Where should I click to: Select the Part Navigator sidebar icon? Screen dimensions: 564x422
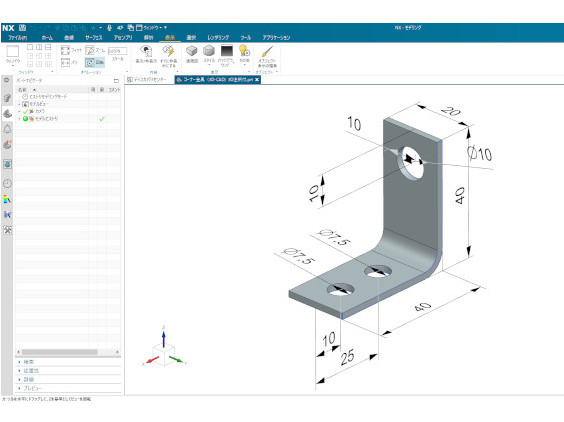coord(7,114)
